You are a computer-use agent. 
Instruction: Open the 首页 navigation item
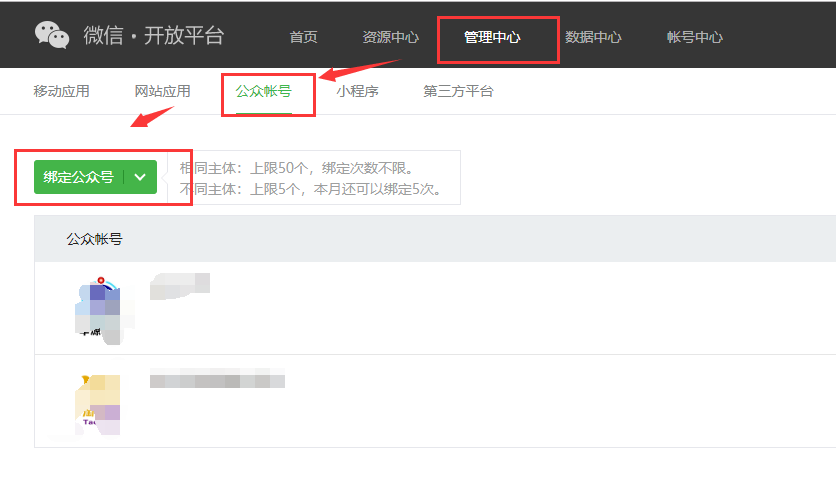[x=303, y=37]
